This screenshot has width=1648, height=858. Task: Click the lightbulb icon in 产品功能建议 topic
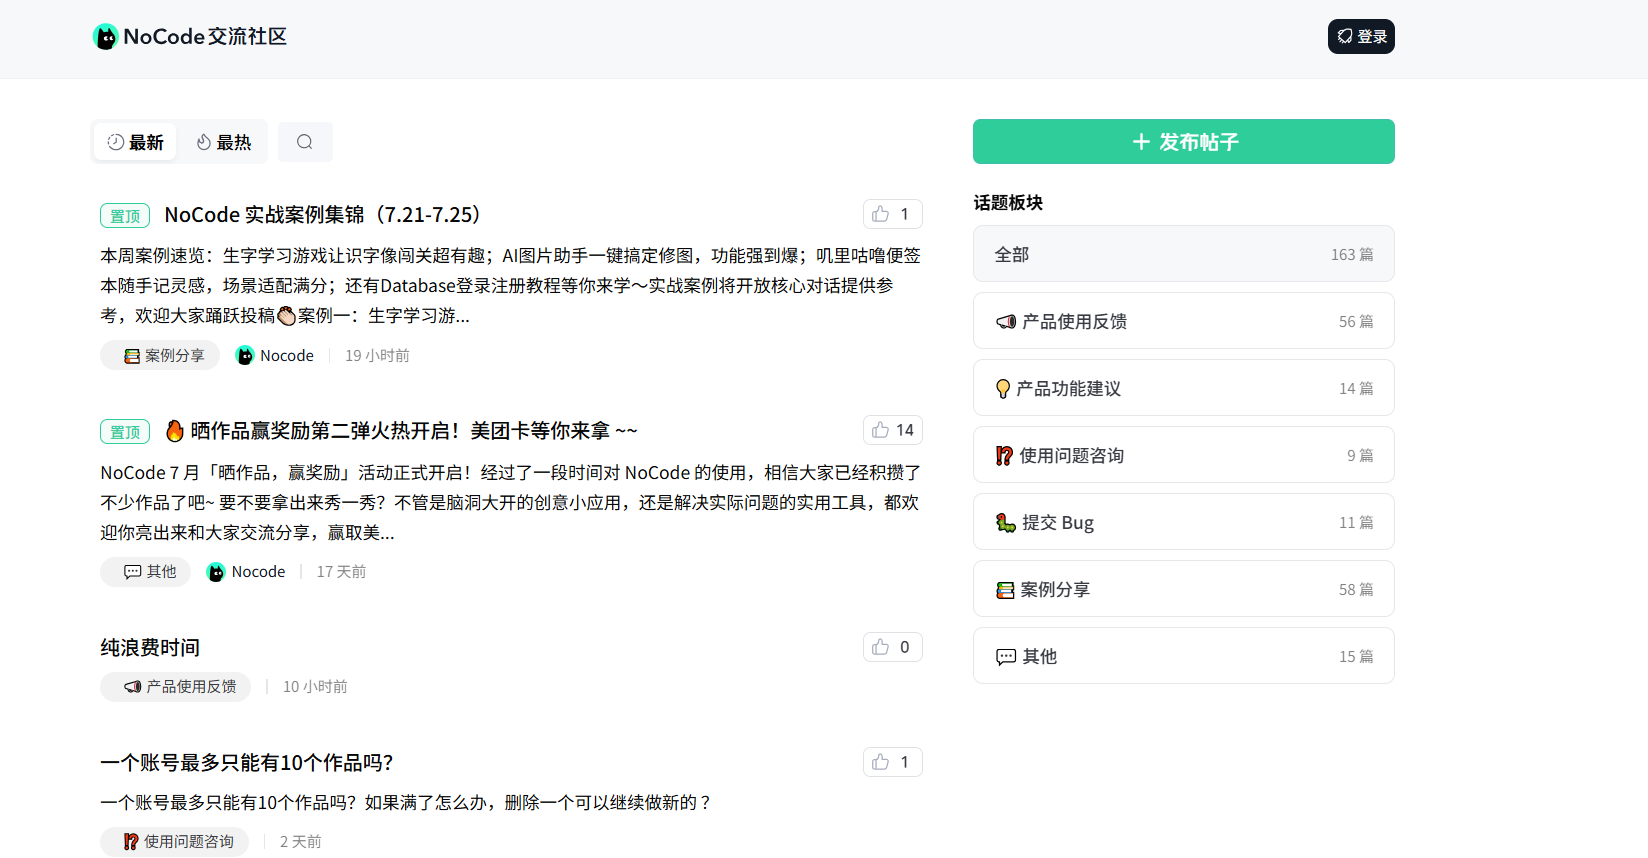[1003, 389]
